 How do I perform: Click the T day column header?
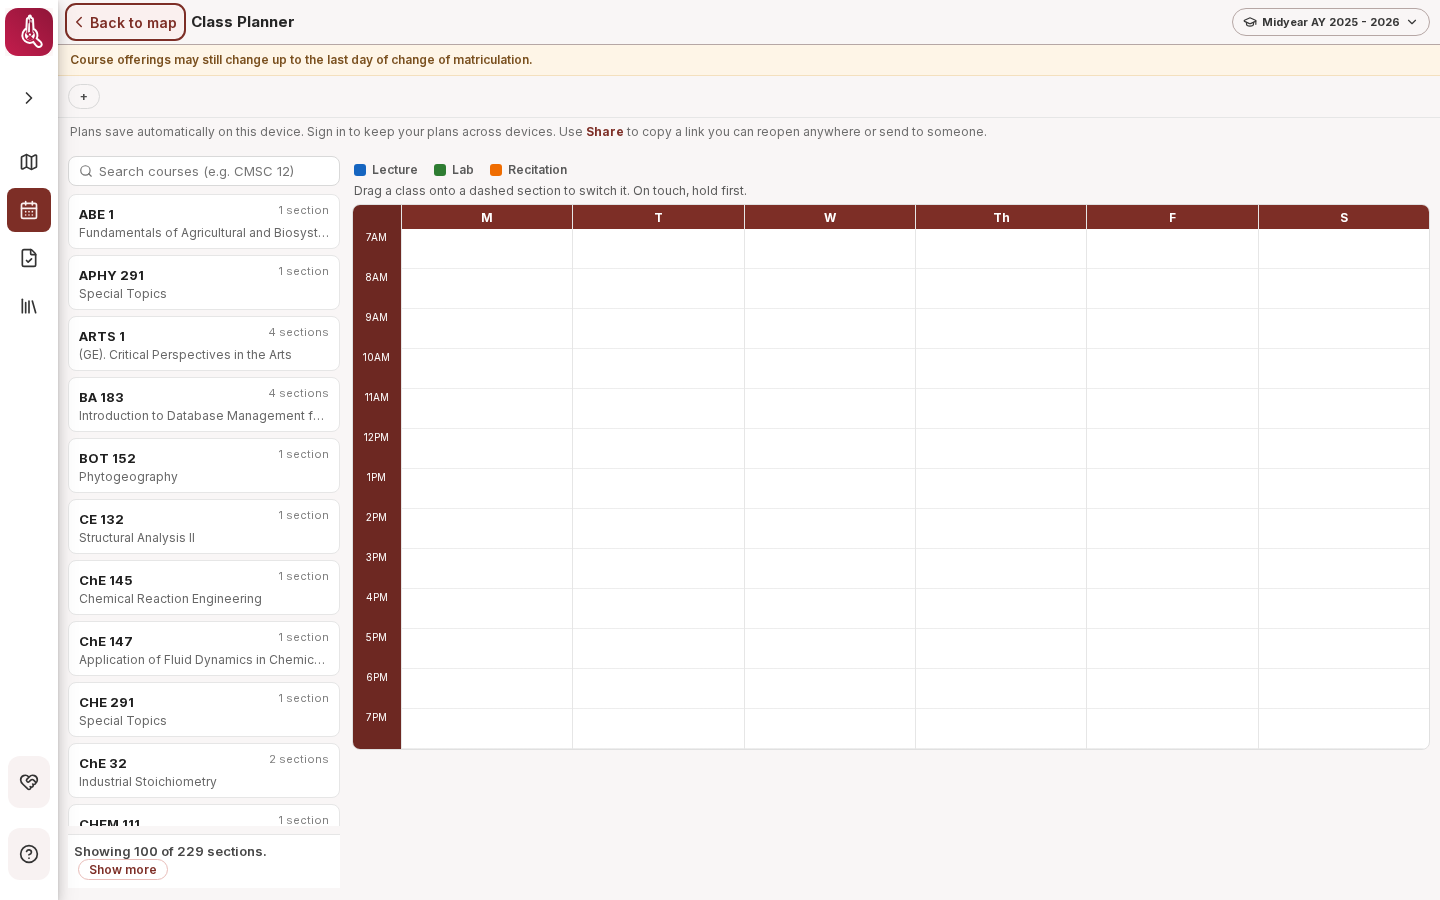point(658,217)
